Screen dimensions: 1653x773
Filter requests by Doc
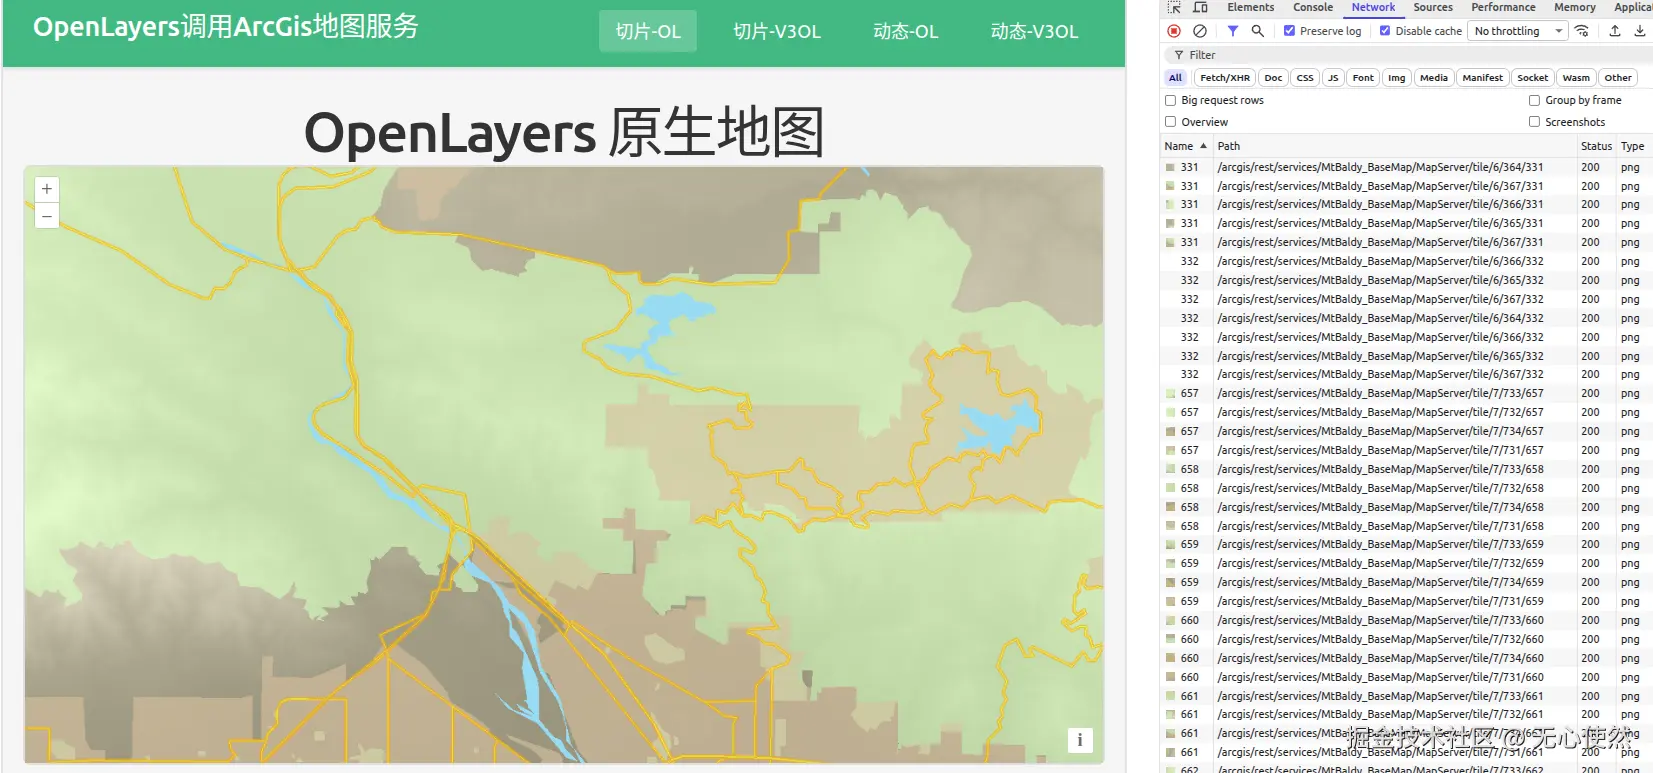coord(1273,78)
